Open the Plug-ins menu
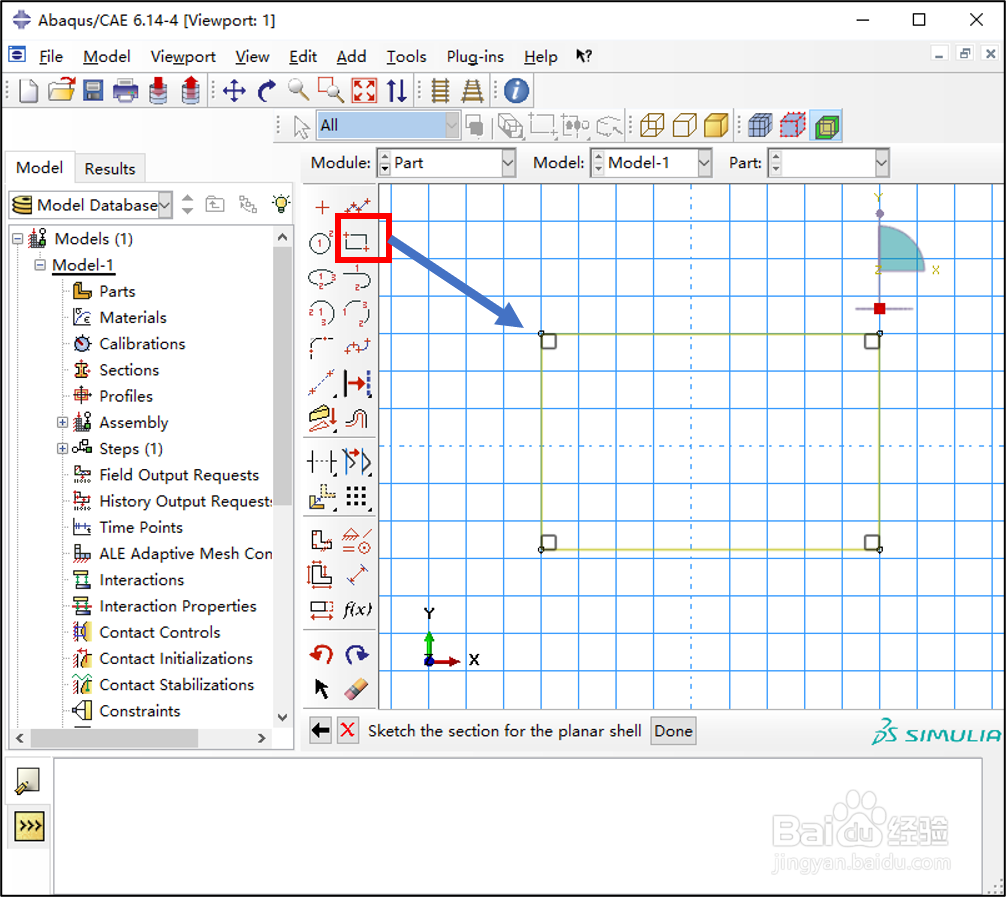Screen dimensions: 1006x897 [475, 56]
